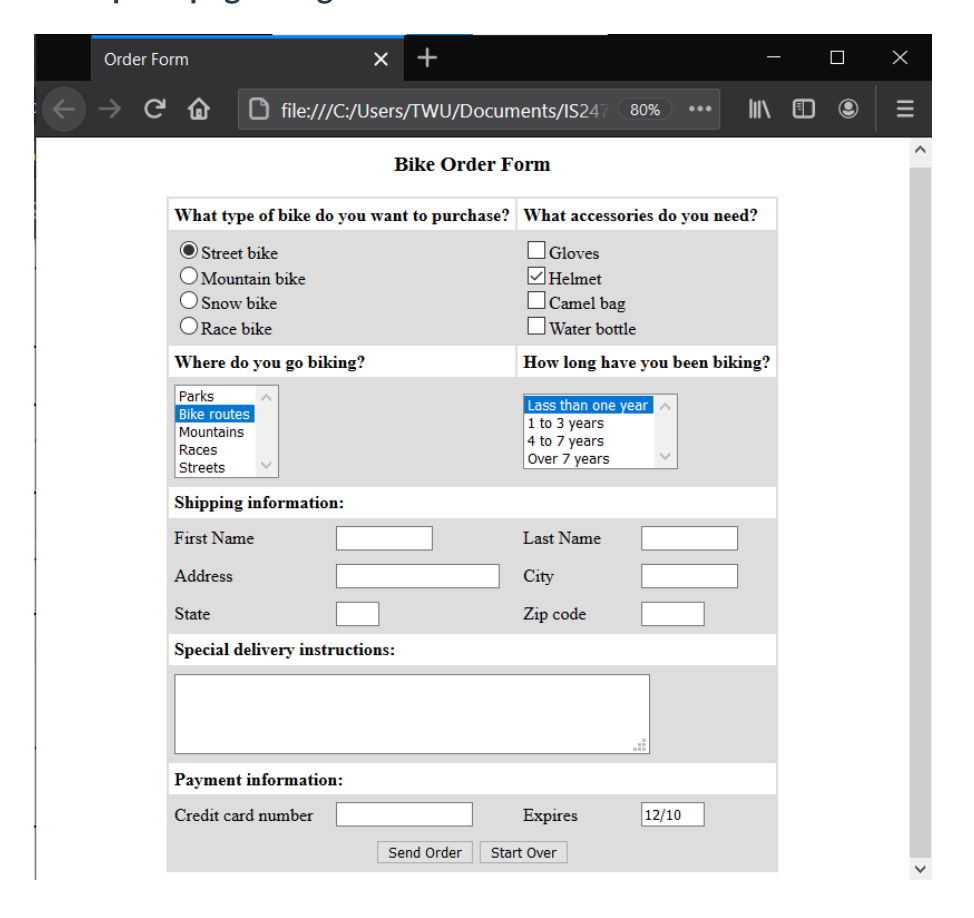The height and width of the screenshot is (918, 974).
Task: Focus the Address text field
Action: coord(417,576)
